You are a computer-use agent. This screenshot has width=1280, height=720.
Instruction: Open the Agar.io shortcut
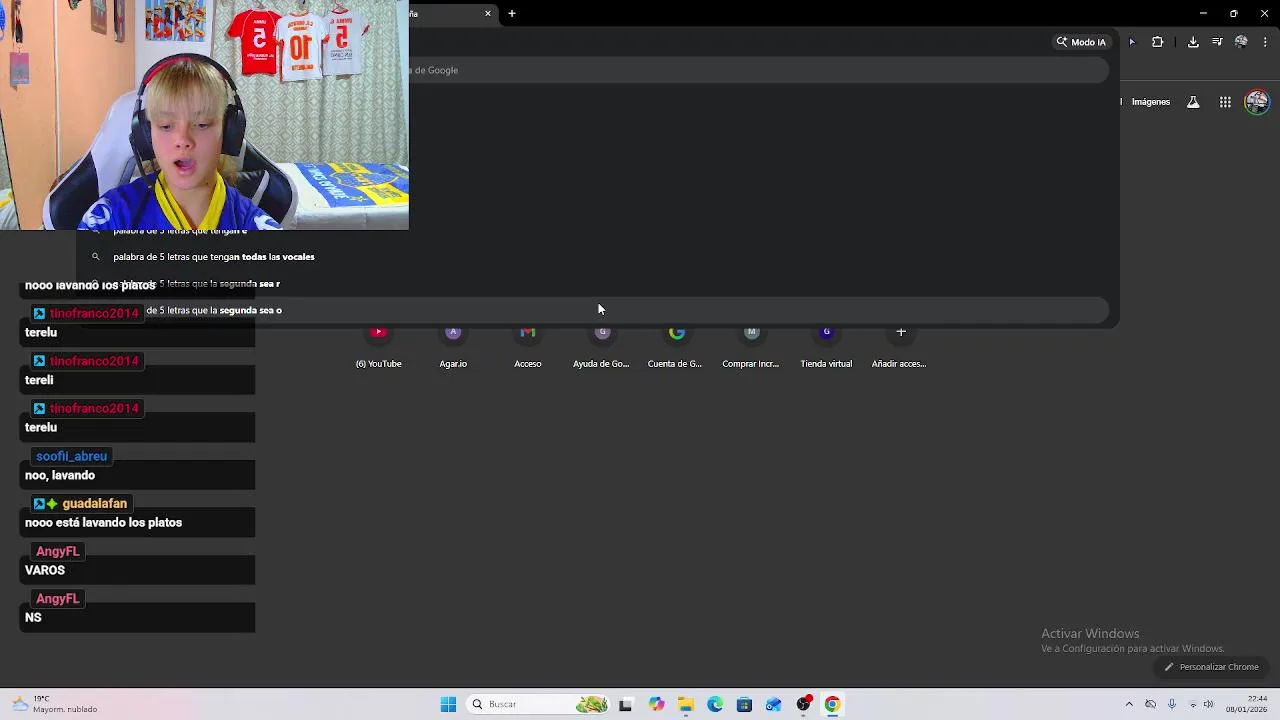coord(453,348)
